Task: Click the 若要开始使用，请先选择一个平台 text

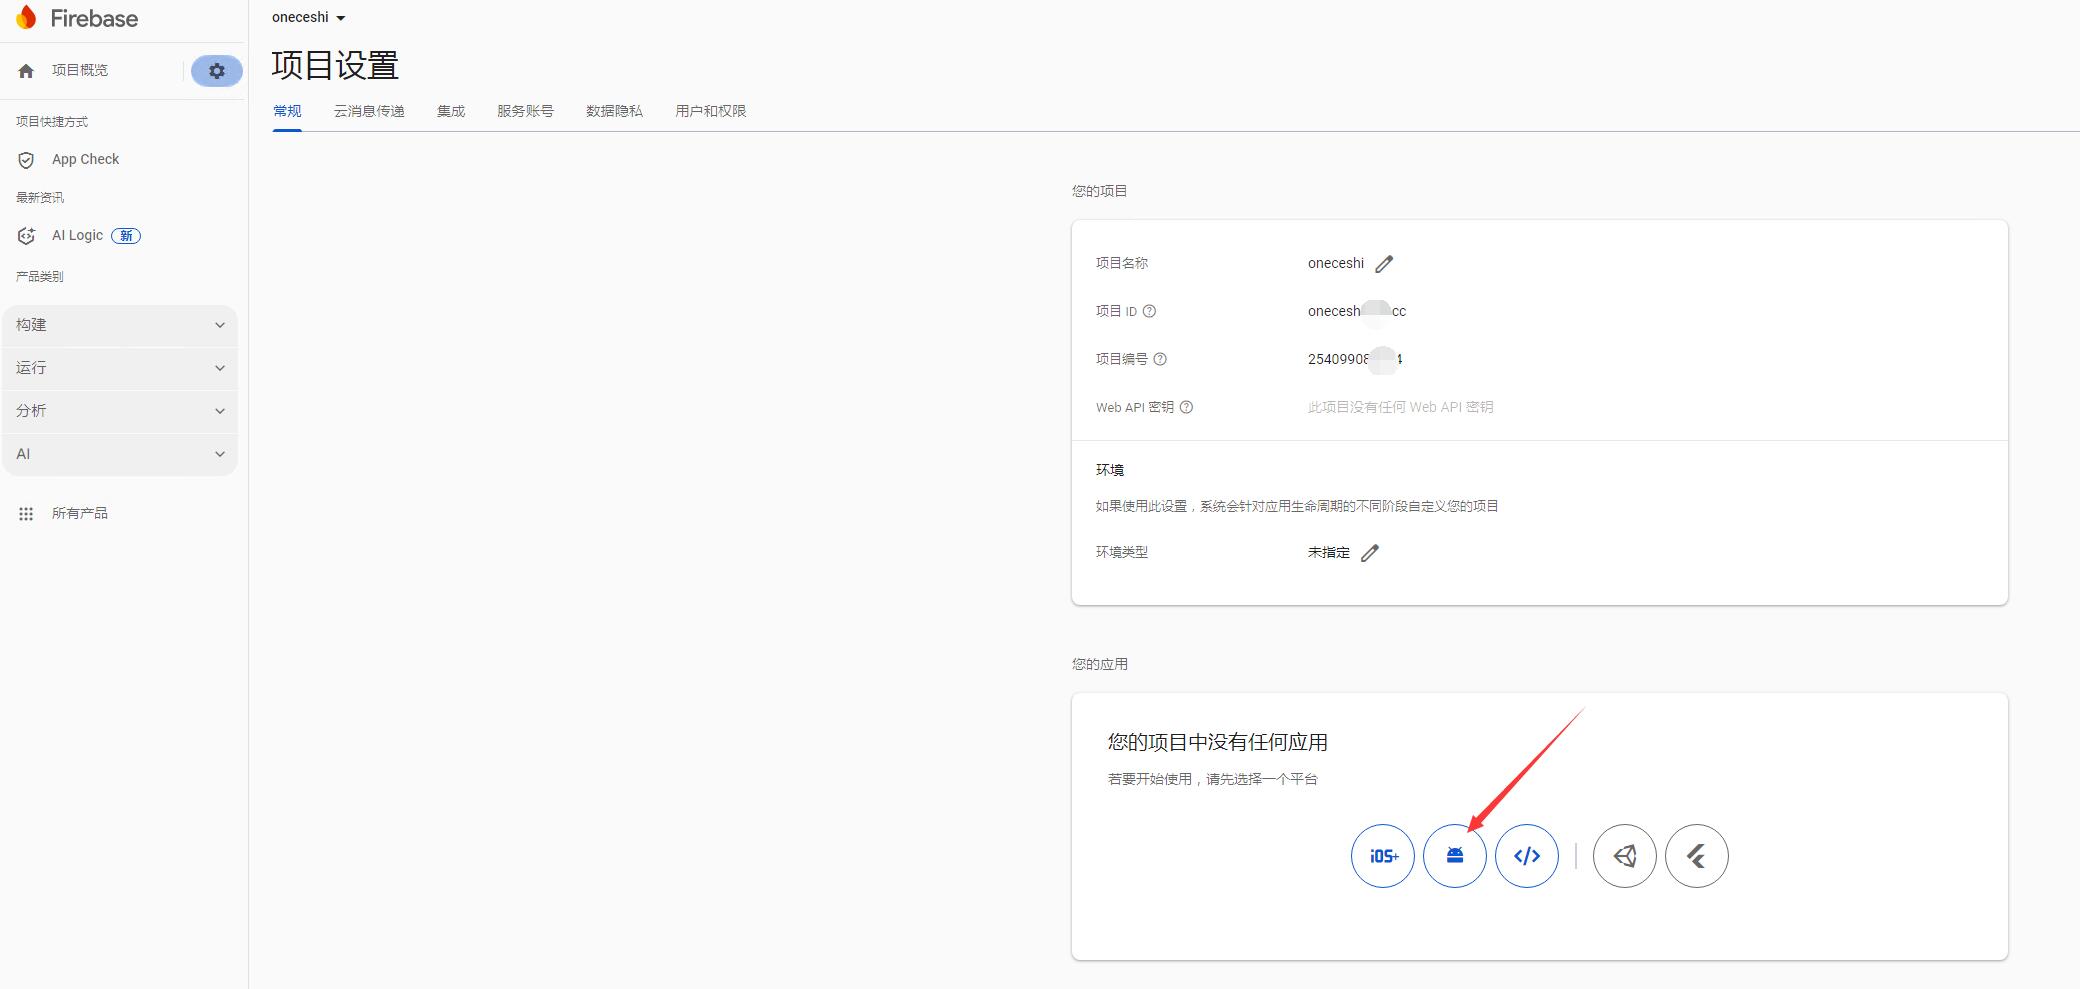Action: (x=1213, y=779)
